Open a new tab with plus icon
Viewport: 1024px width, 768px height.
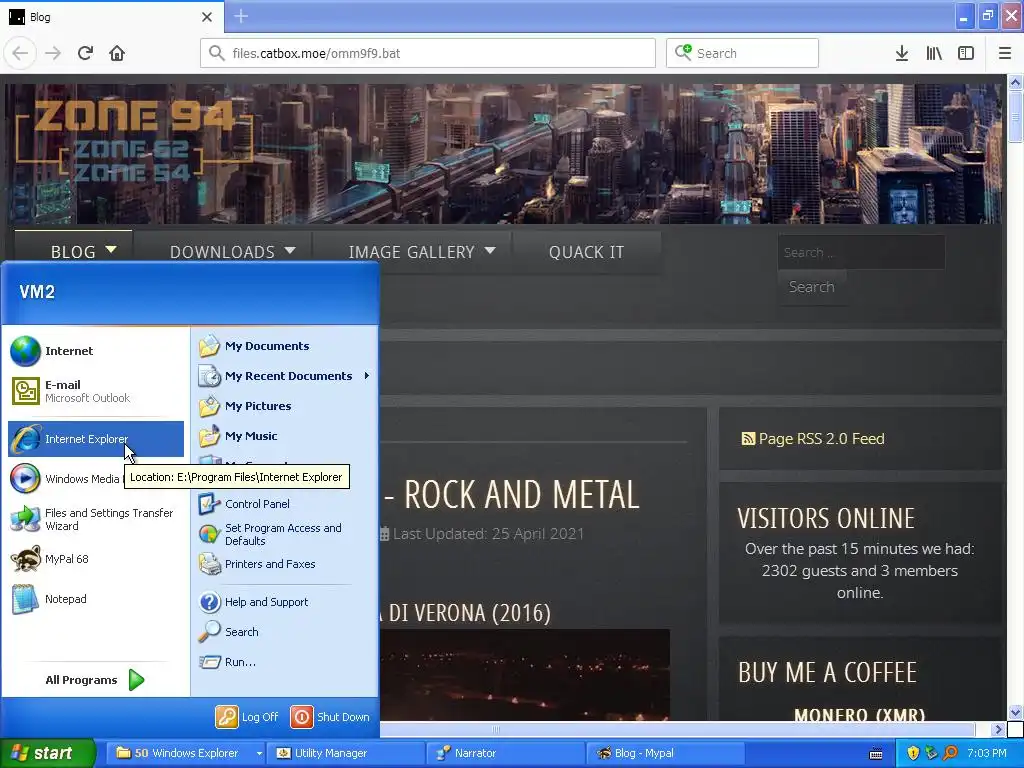(x=241, y=16)
